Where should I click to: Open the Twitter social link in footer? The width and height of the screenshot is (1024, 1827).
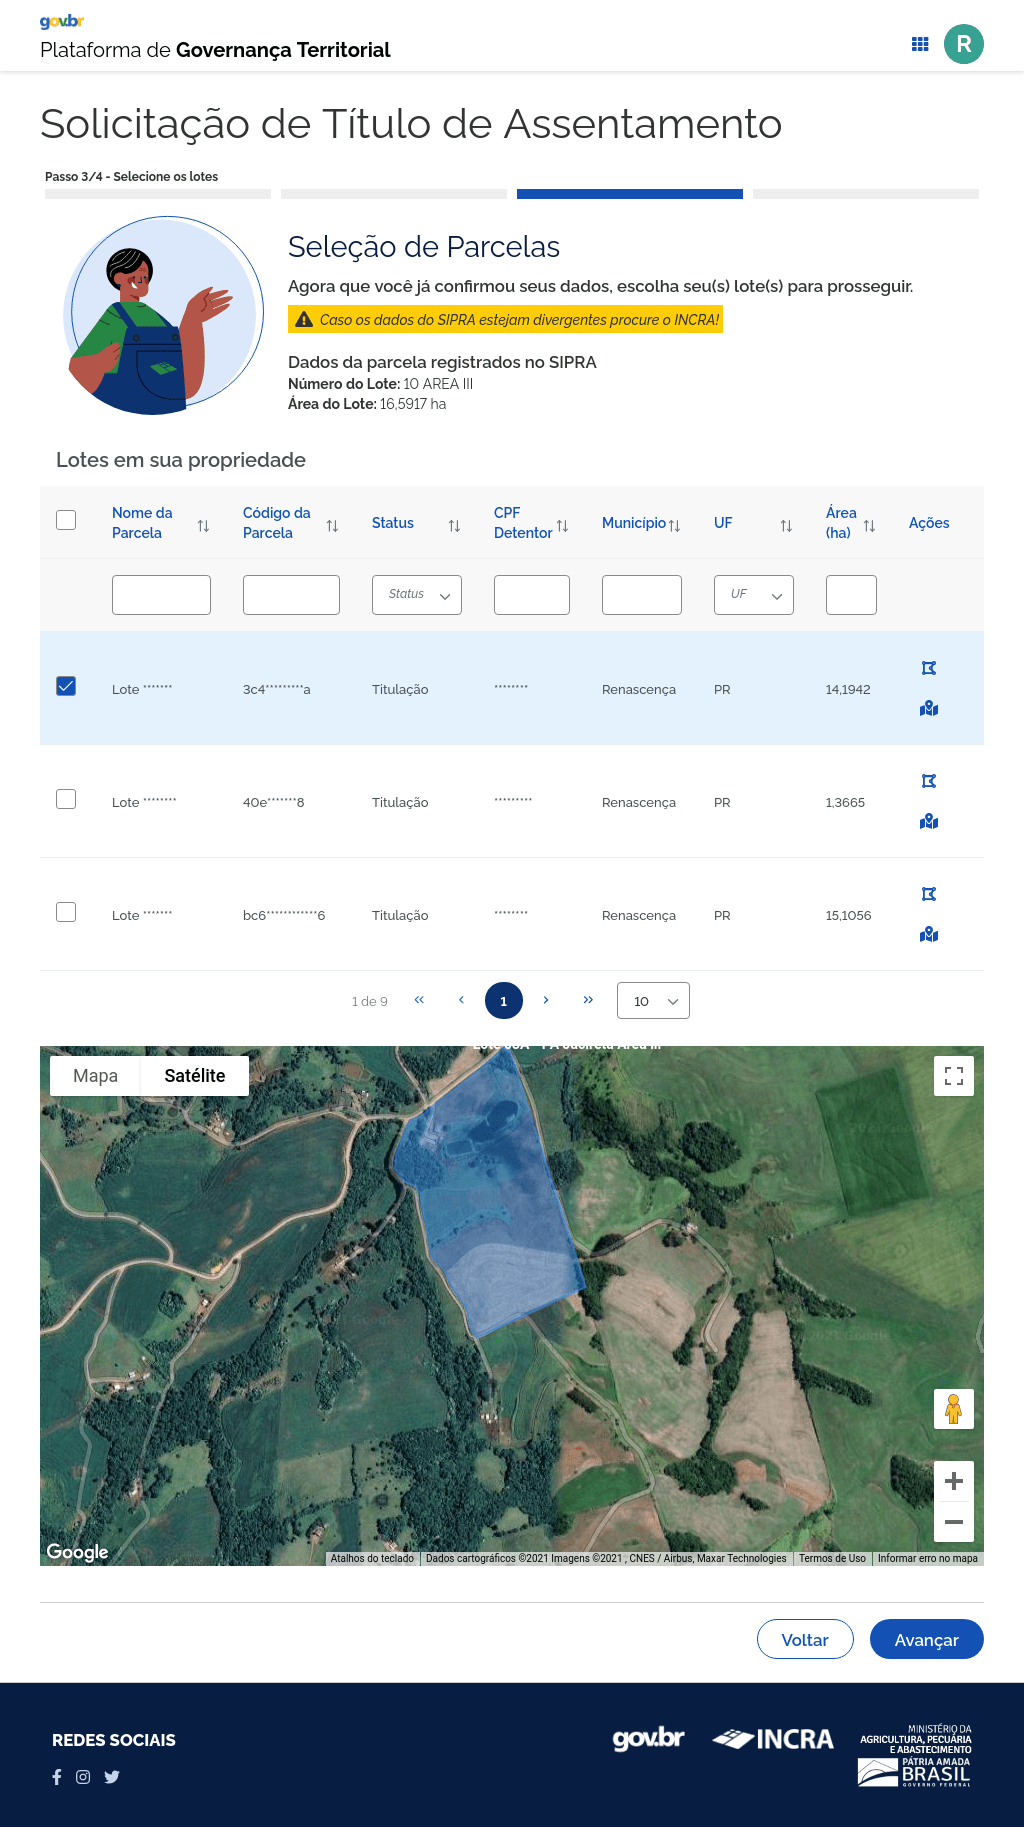pos(112,1777)
